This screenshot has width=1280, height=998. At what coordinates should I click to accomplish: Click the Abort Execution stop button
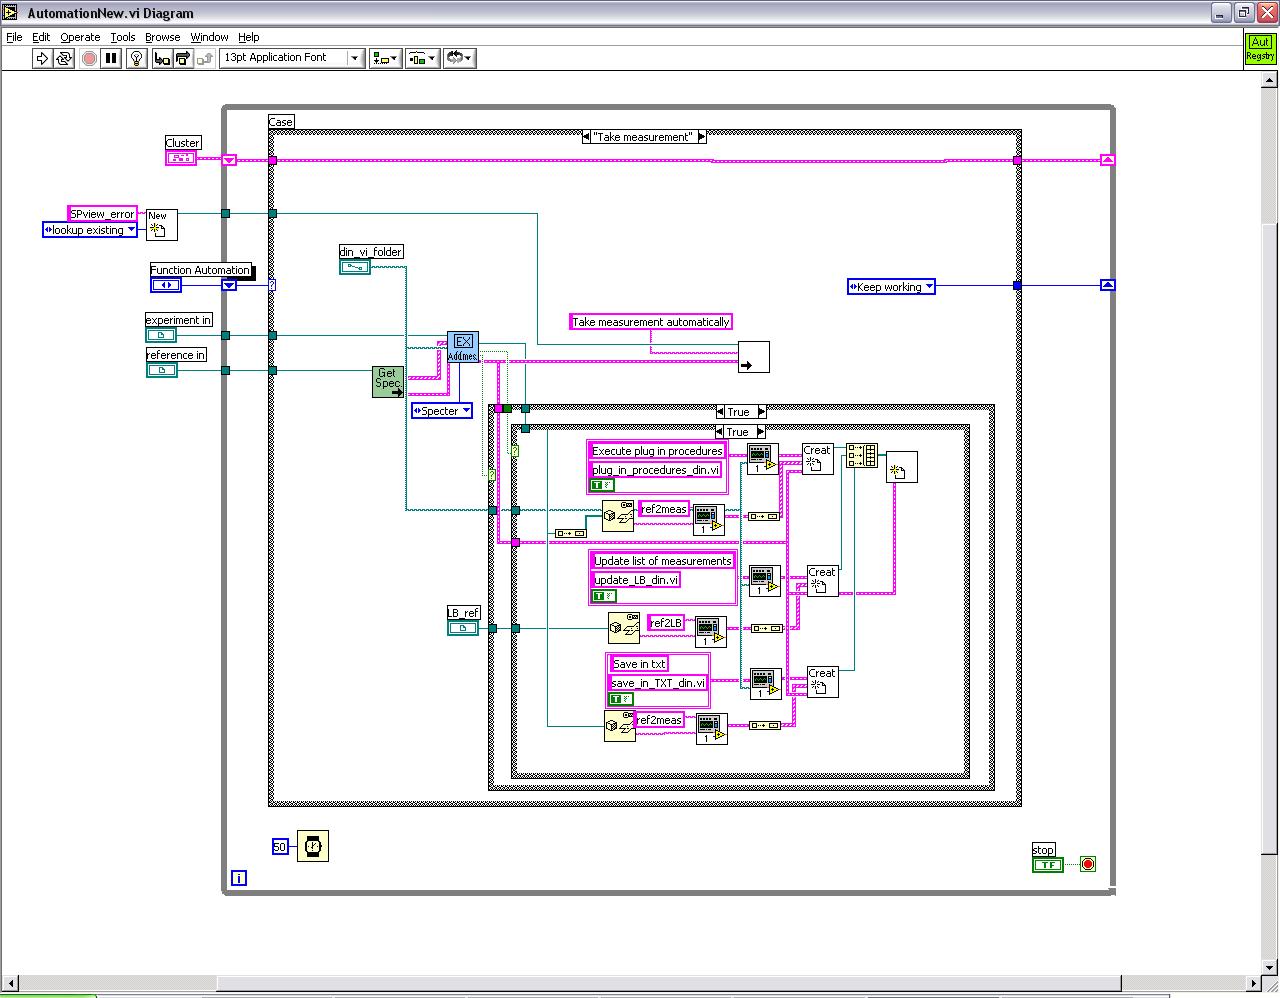coord(89,58)
